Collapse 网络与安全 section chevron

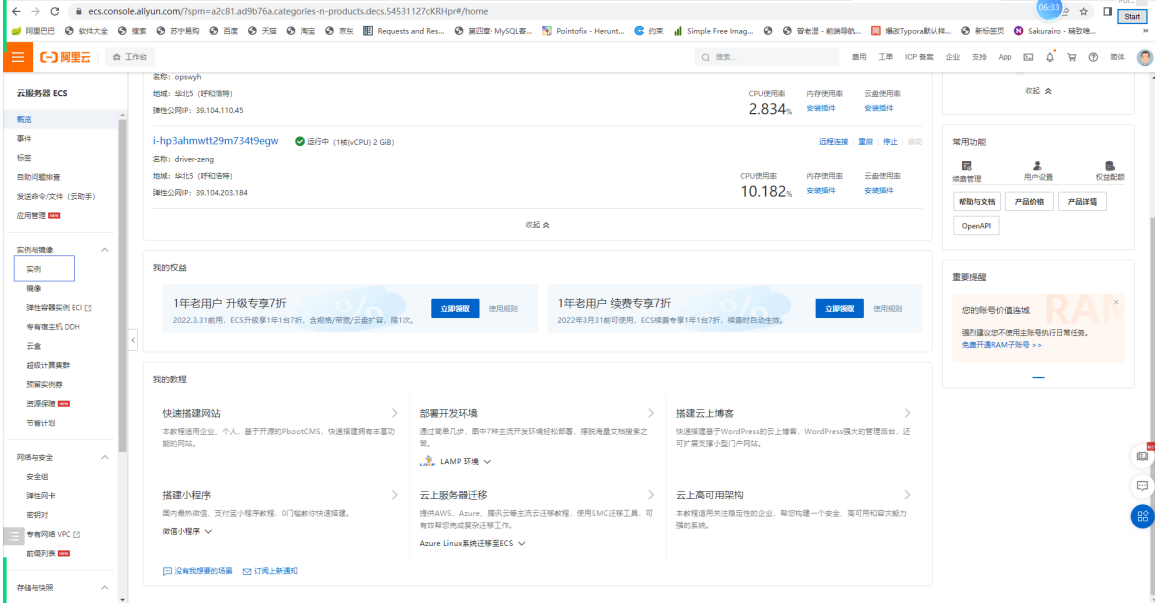tap(105, 458)
